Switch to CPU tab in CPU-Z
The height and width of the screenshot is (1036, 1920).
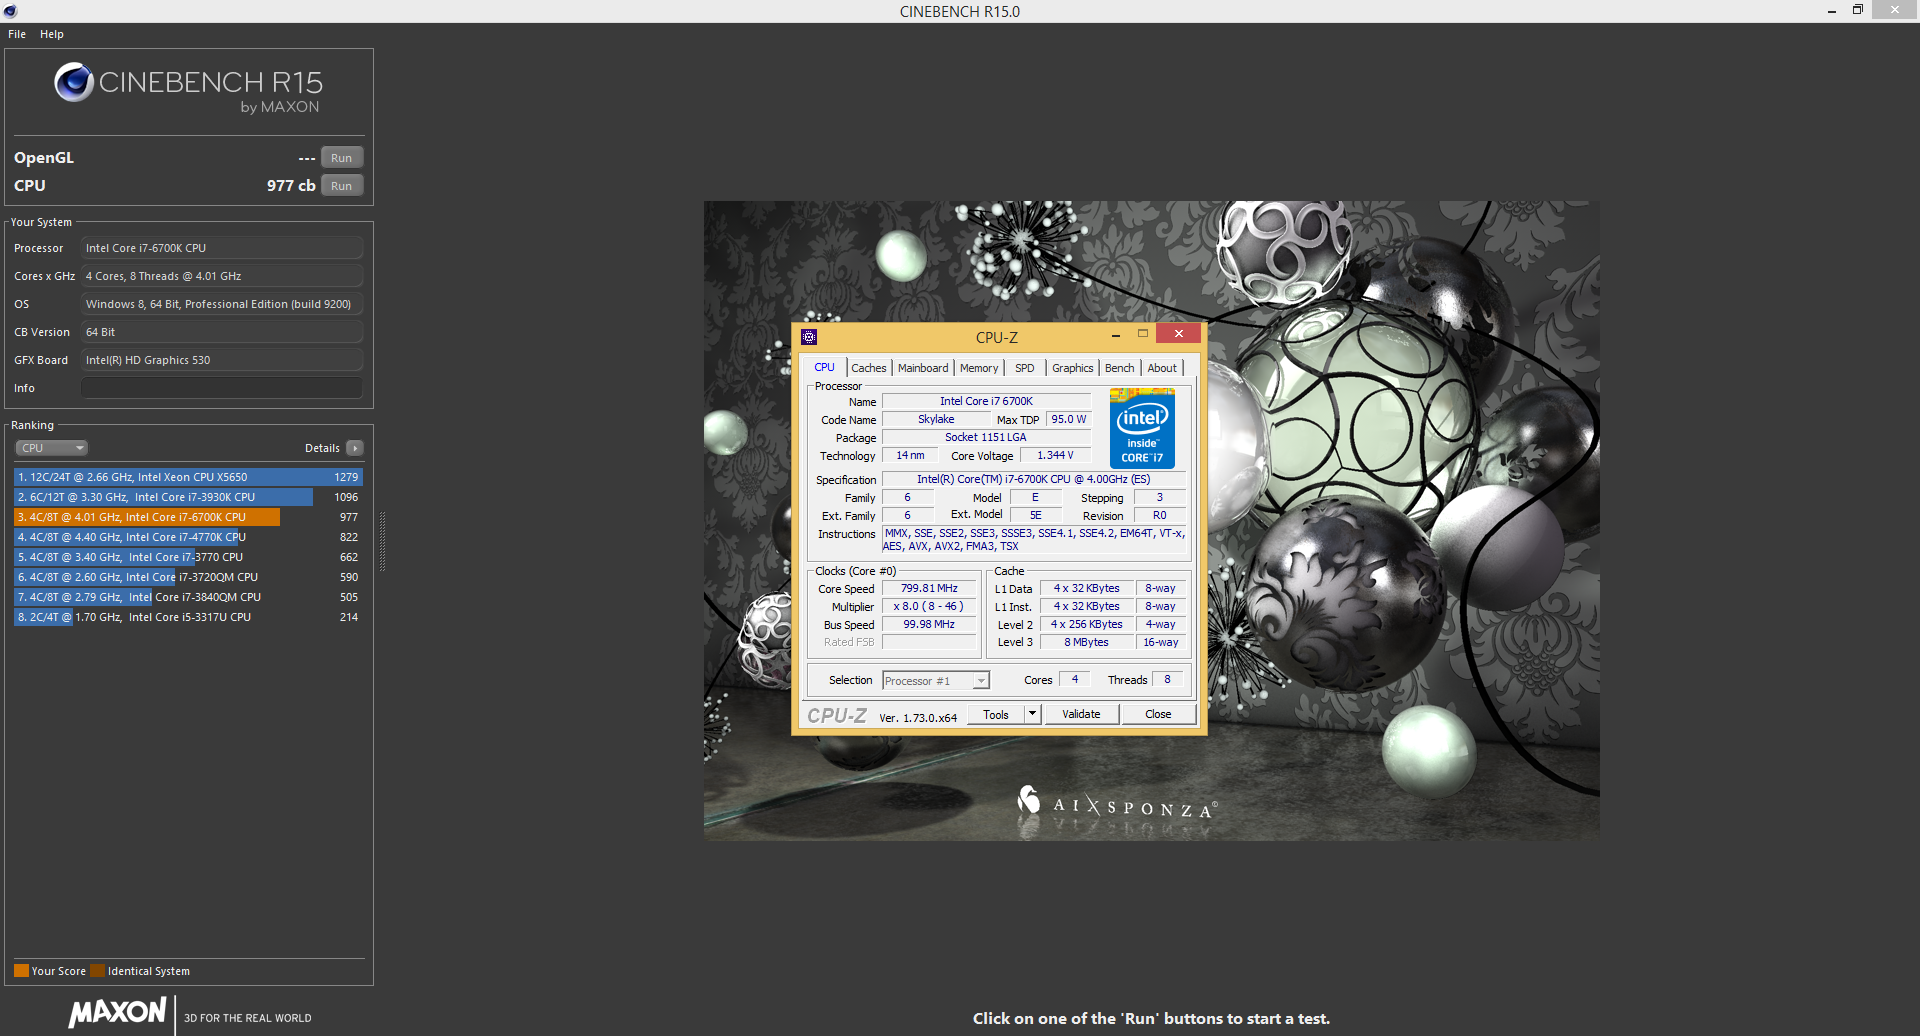coord(824,368)
